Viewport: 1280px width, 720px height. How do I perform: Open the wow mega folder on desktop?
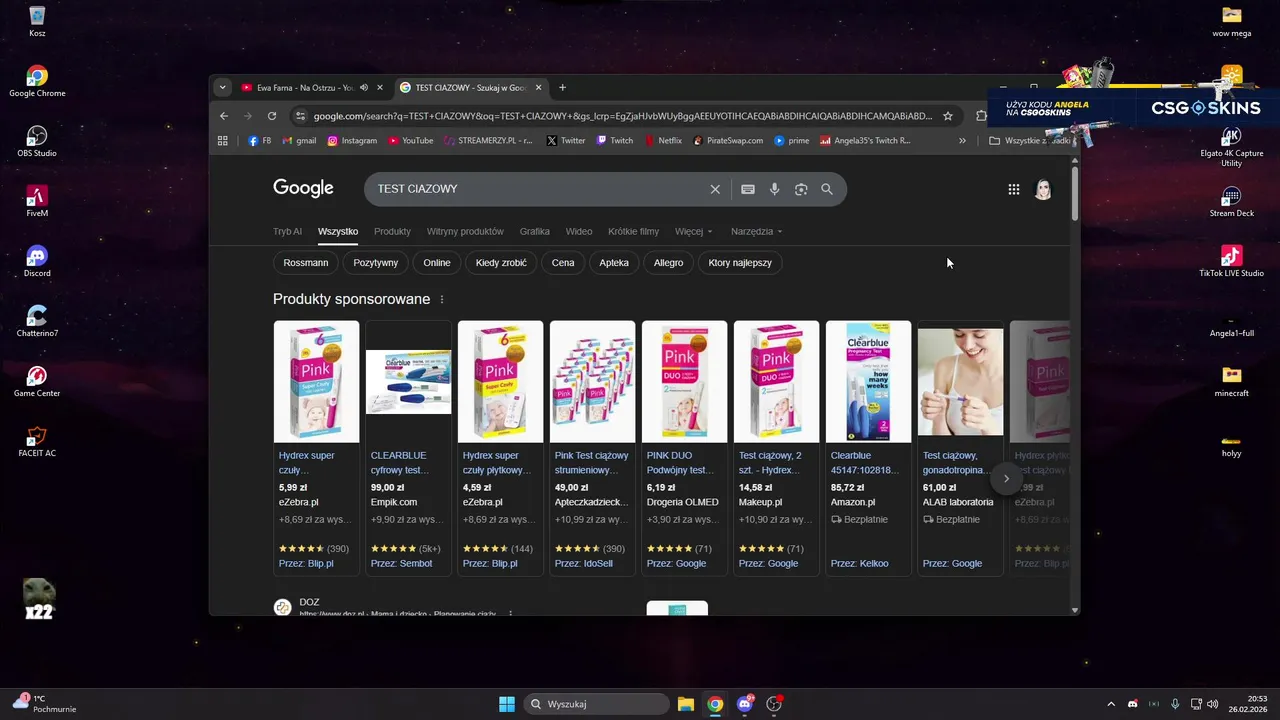(1231, 21)
